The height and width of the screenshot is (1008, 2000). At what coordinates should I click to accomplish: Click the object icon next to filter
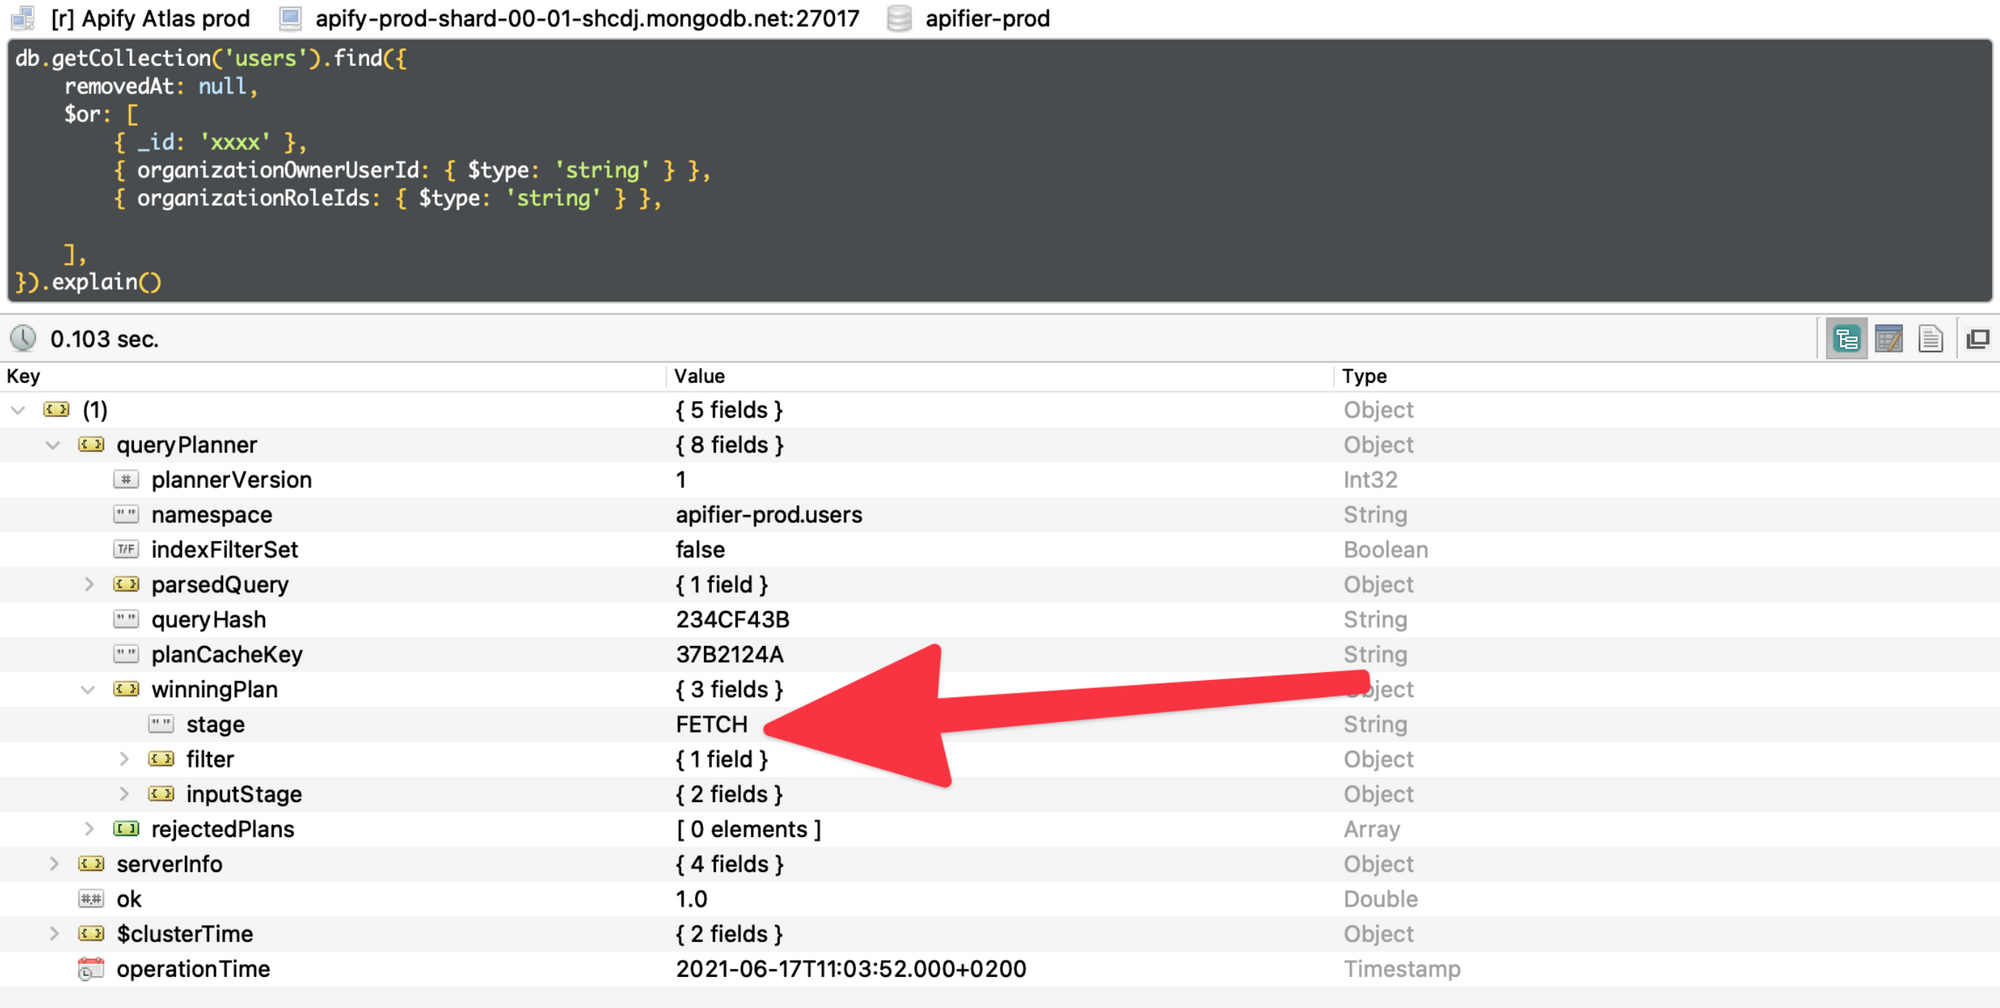pyautogui.click(x=161, y=759)
